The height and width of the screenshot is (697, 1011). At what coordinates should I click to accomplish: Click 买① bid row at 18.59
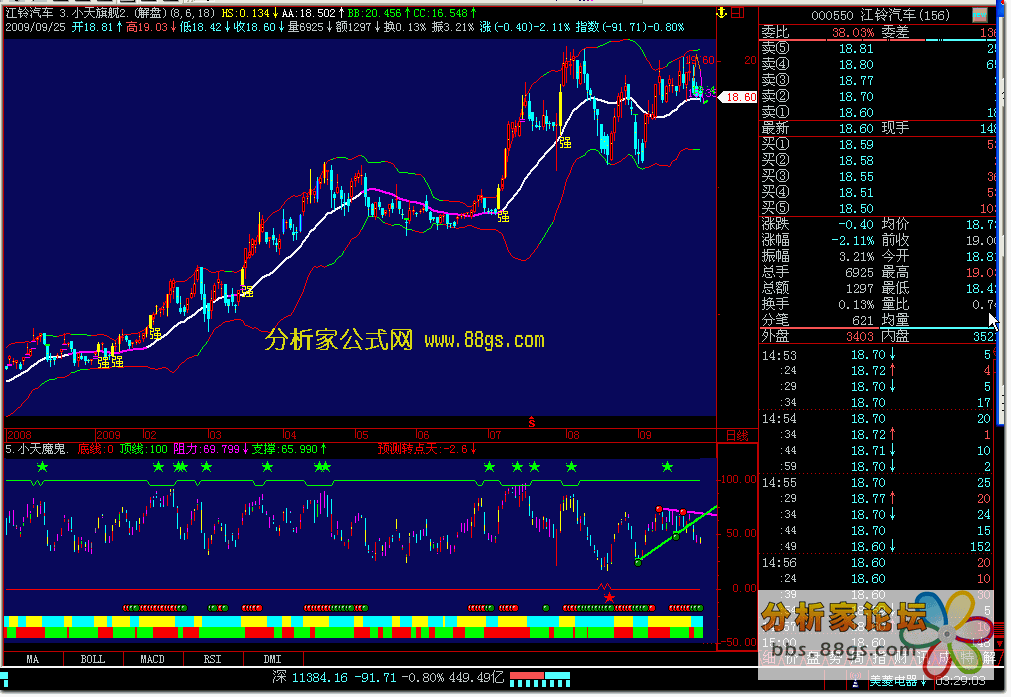pyautogui.click(x=878, y=145)
